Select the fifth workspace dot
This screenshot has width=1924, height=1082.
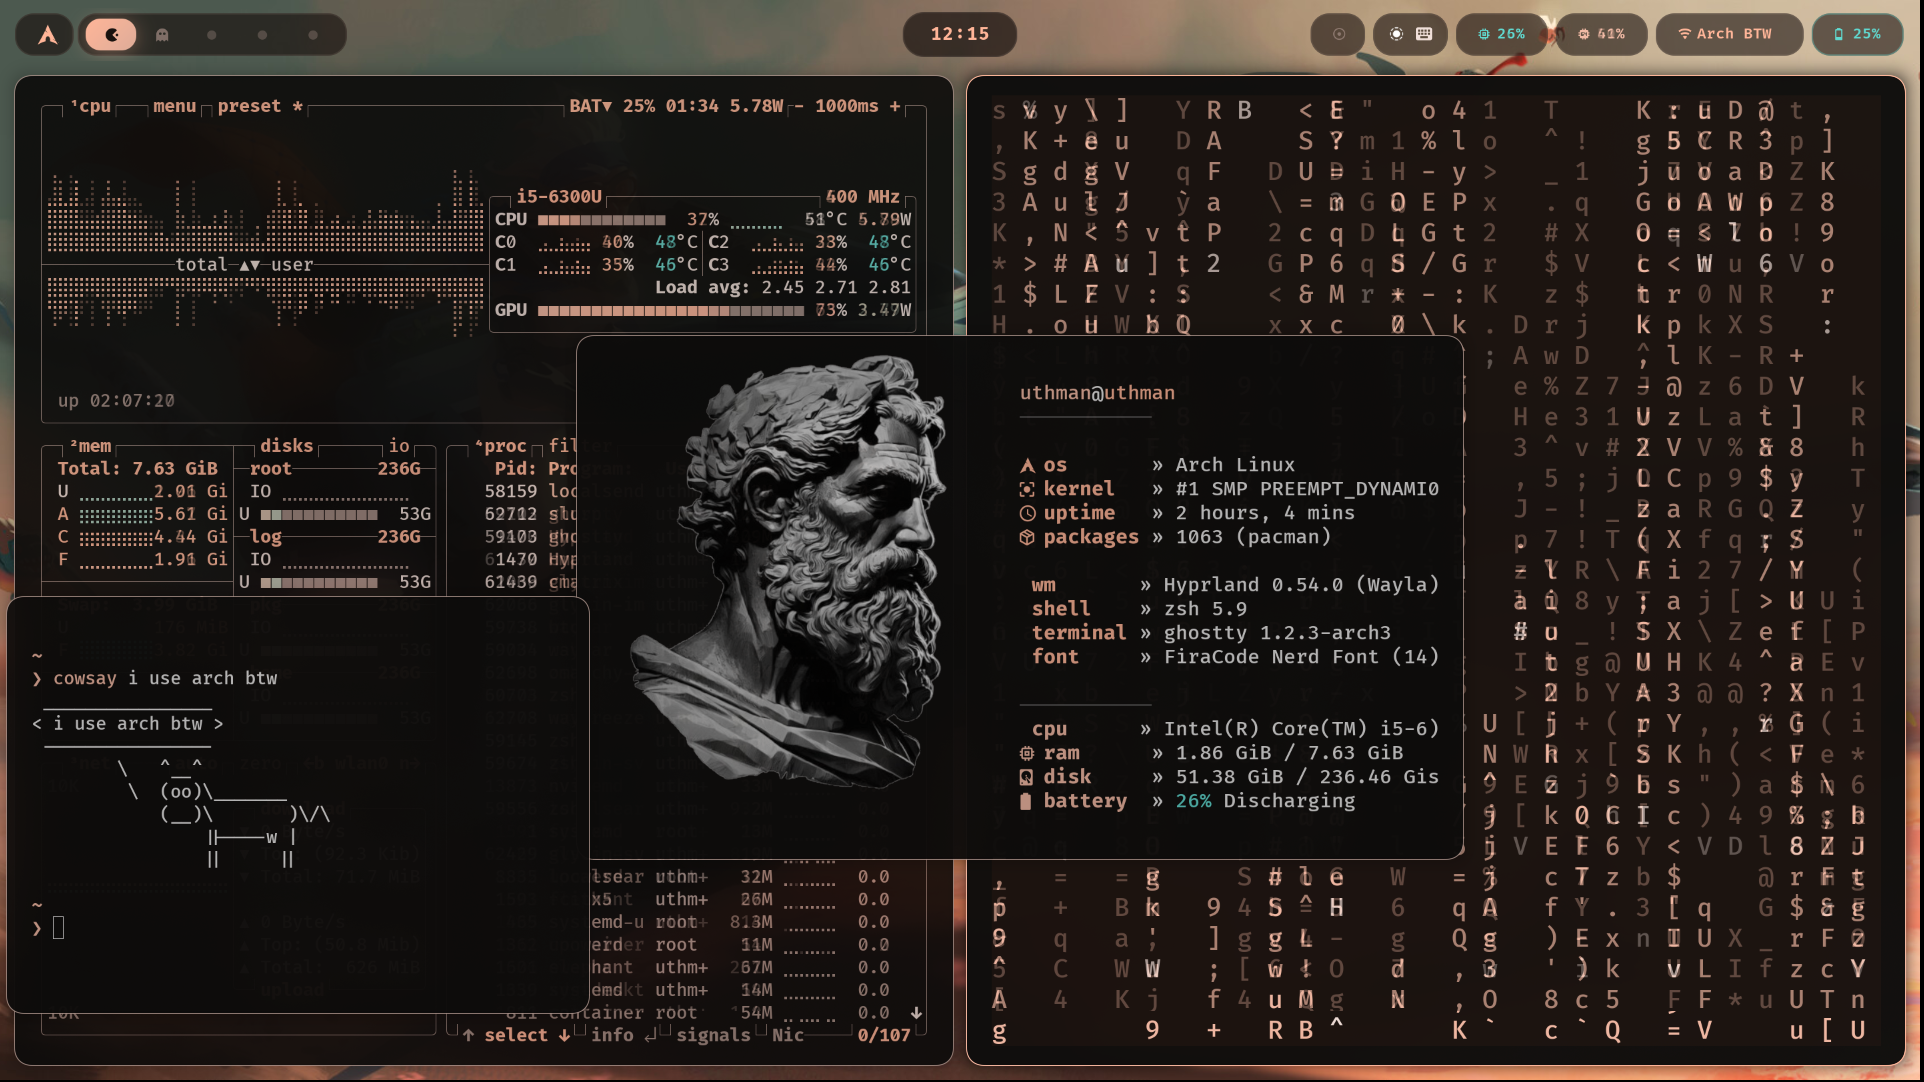coord(313,35)
